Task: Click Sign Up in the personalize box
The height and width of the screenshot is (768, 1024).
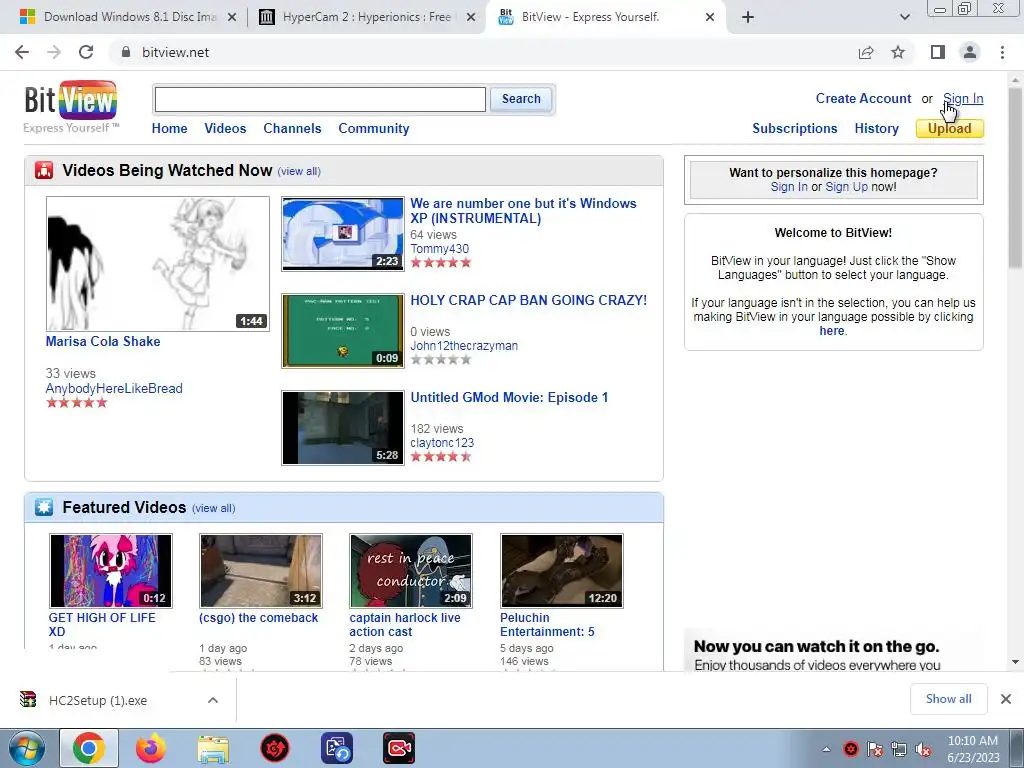Action: coord(846,187)
